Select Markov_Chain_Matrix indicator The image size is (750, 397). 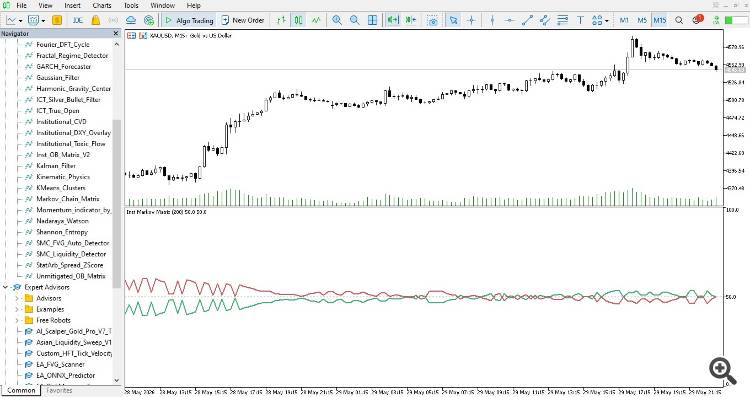click(67, 199)
